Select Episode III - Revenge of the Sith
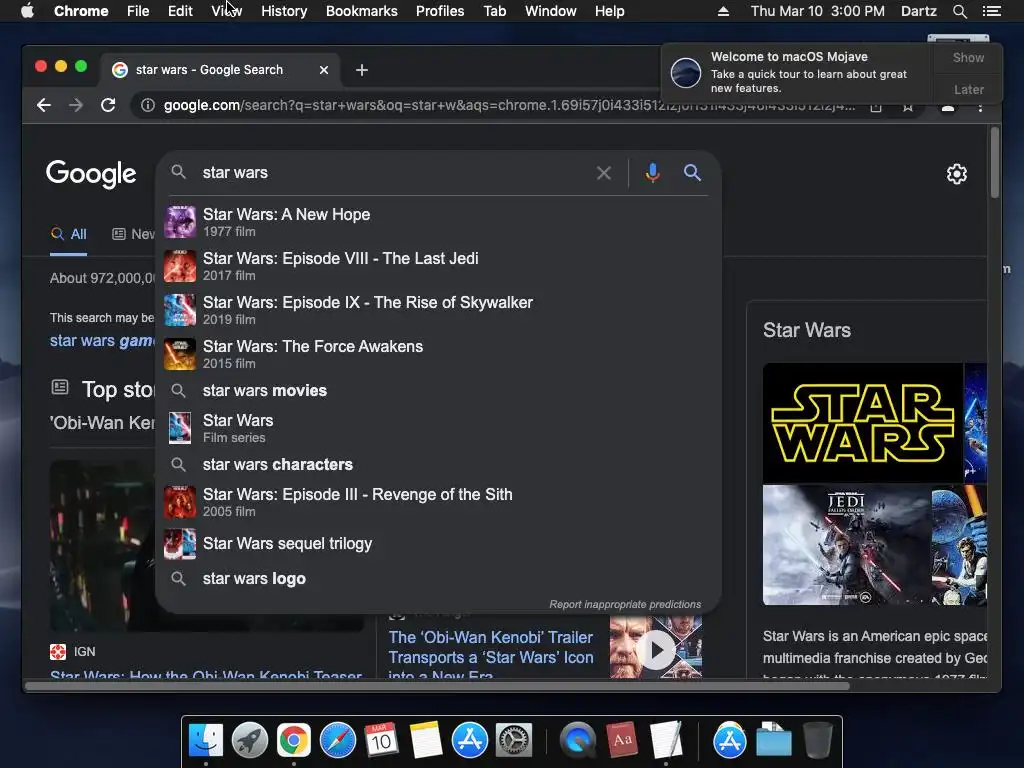This screenshot has width=1024, height=768. tap(438, 502)
